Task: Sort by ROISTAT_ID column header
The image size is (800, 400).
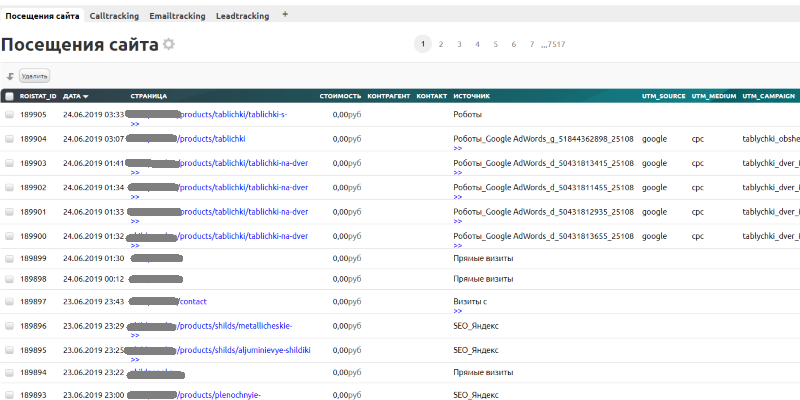Action: 38,96
